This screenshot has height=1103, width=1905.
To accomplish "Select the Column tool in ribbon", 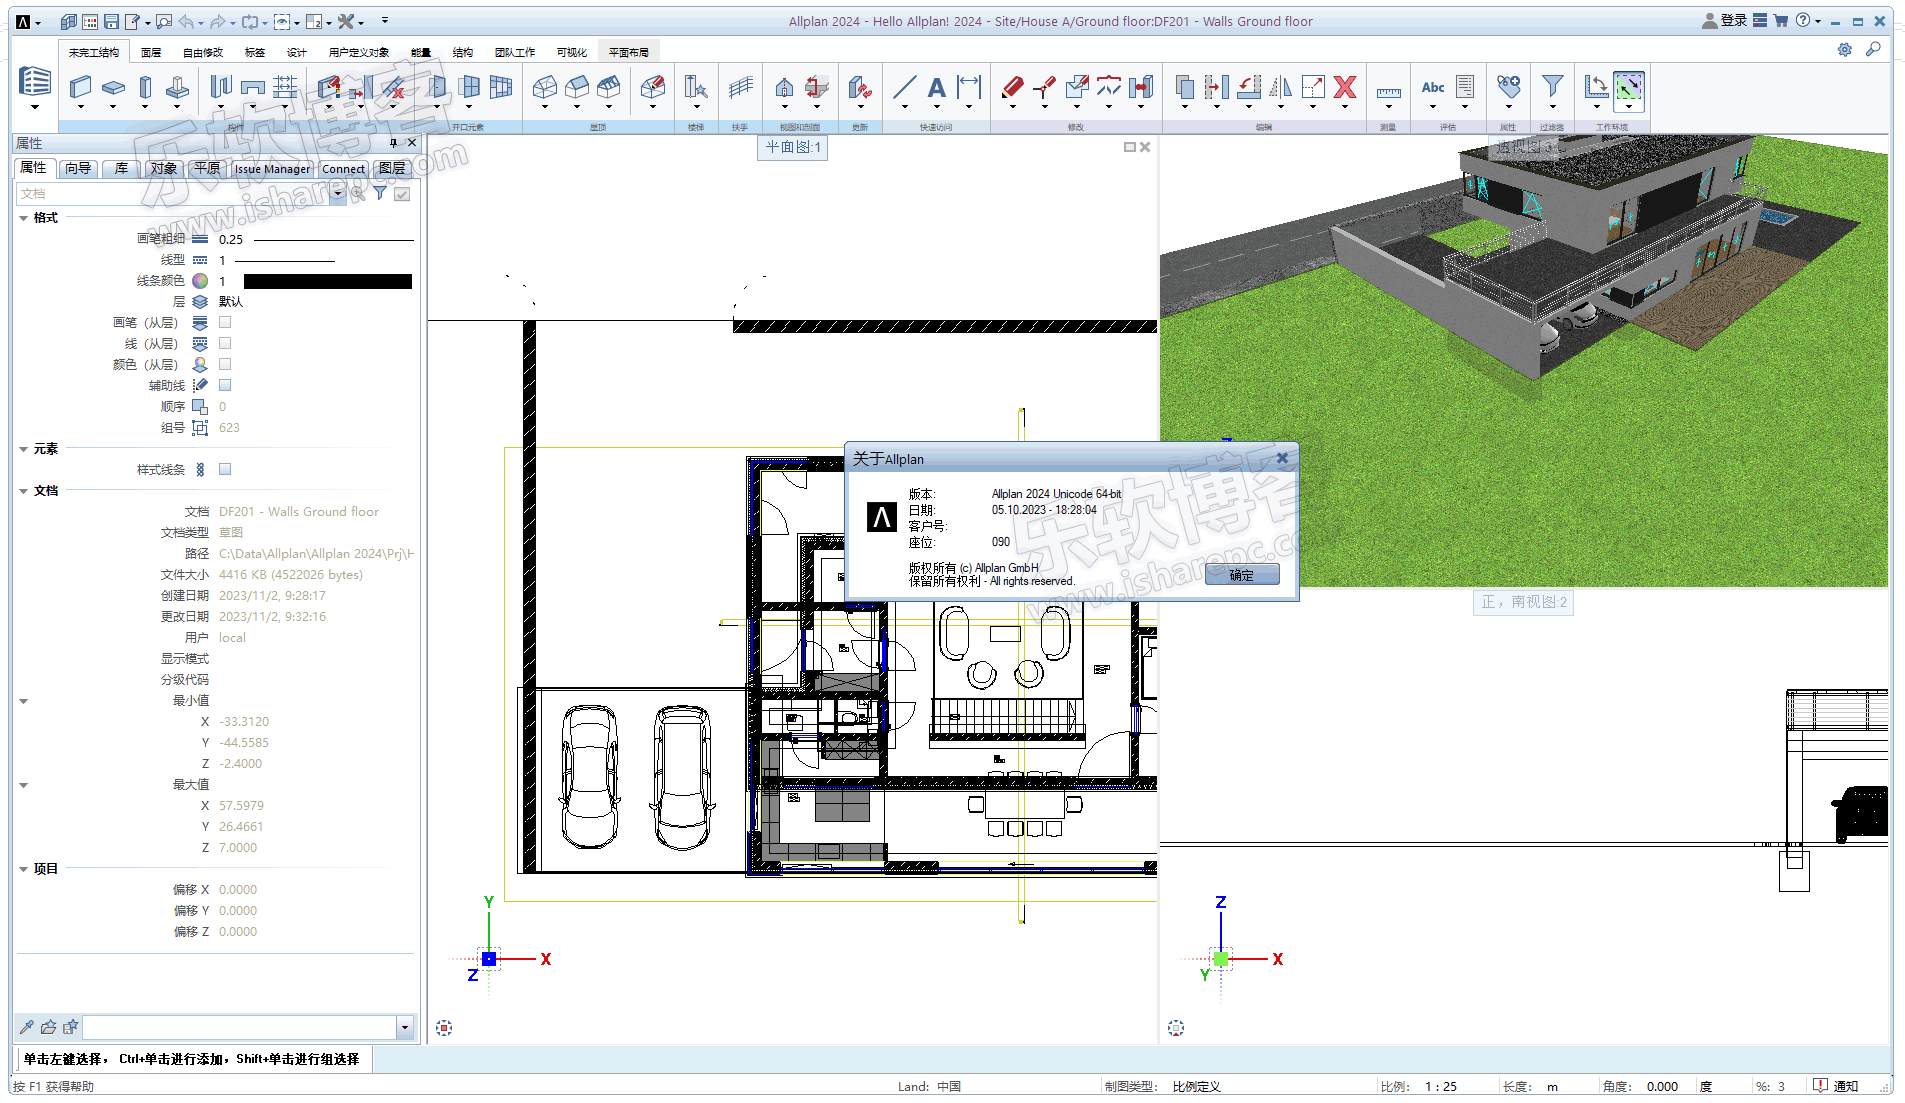I will [145, 88].
